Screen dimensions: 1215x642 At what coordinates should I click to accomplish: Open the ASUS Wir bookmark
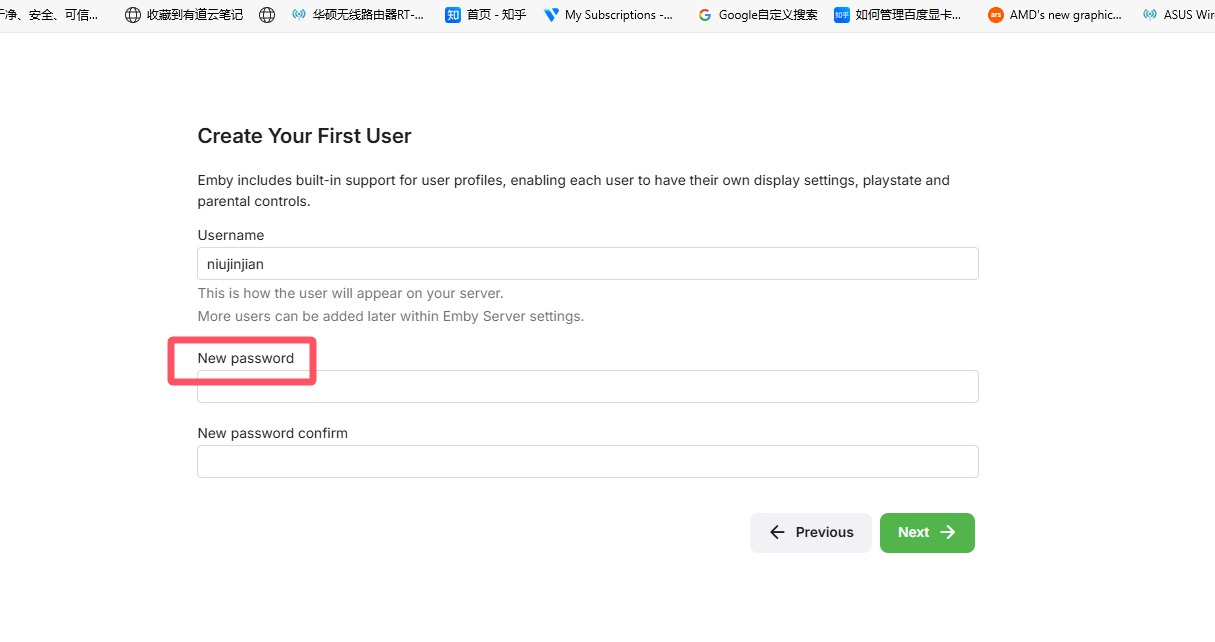tap(1178, 15)
